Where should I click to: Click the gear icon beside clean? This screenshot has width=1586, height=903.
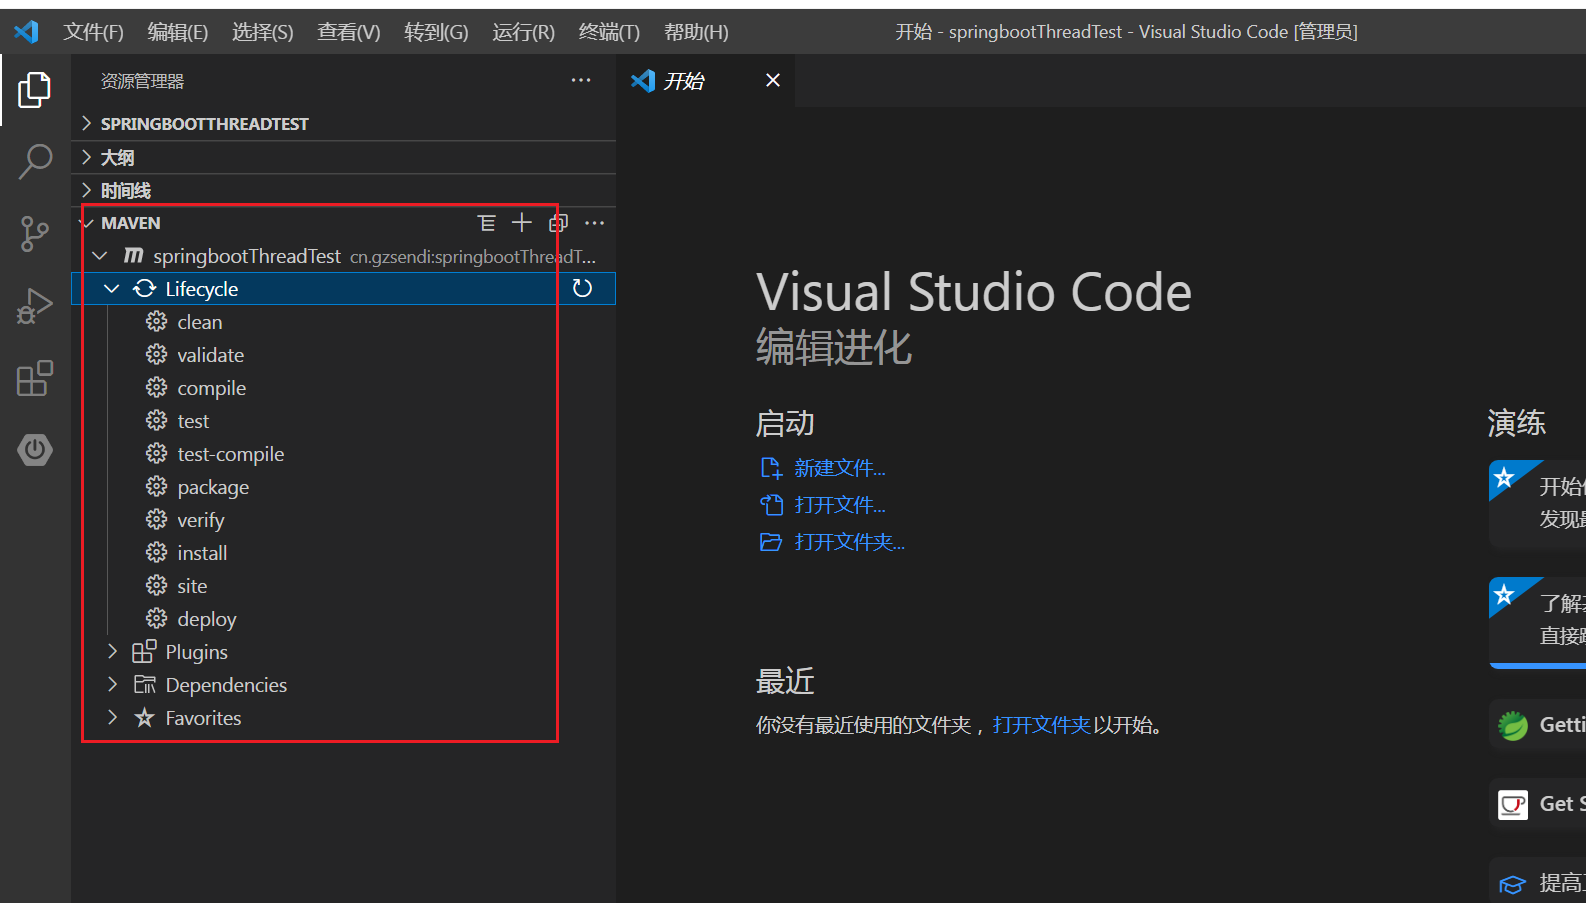point(156,322)
